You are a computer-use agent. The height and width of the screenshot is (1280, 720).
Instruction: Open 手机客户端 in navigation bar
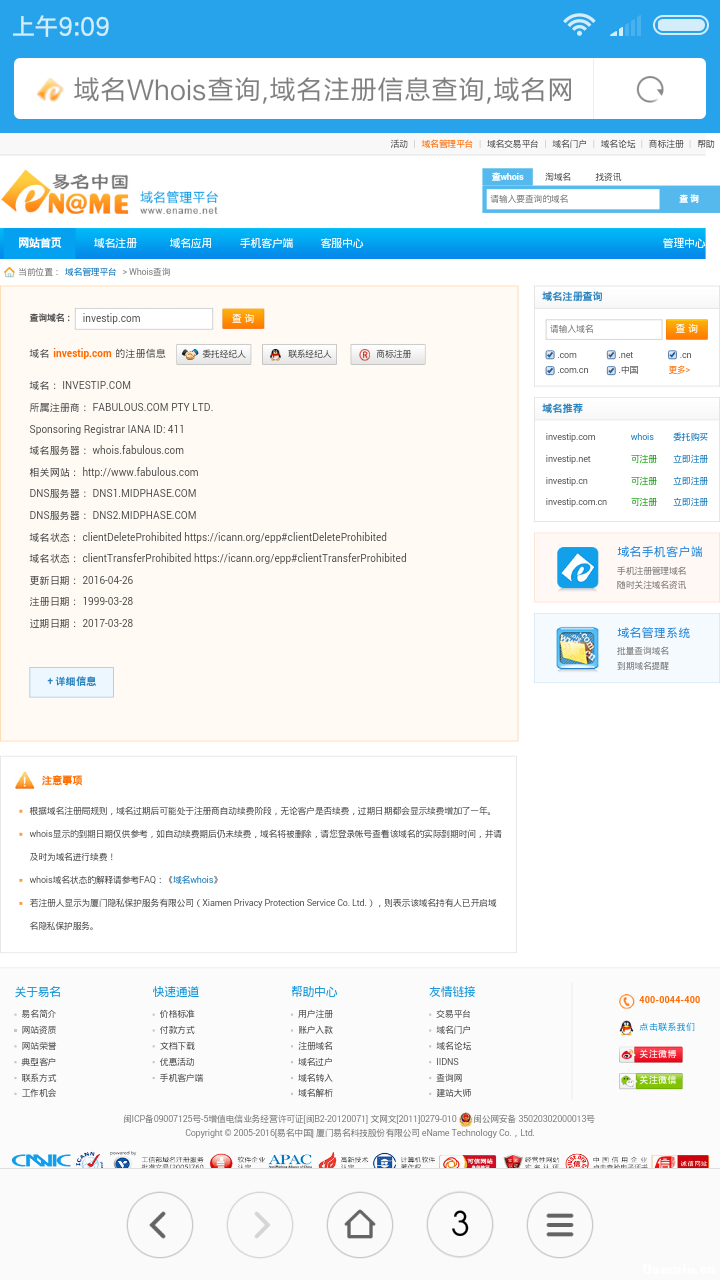[266, 243]
